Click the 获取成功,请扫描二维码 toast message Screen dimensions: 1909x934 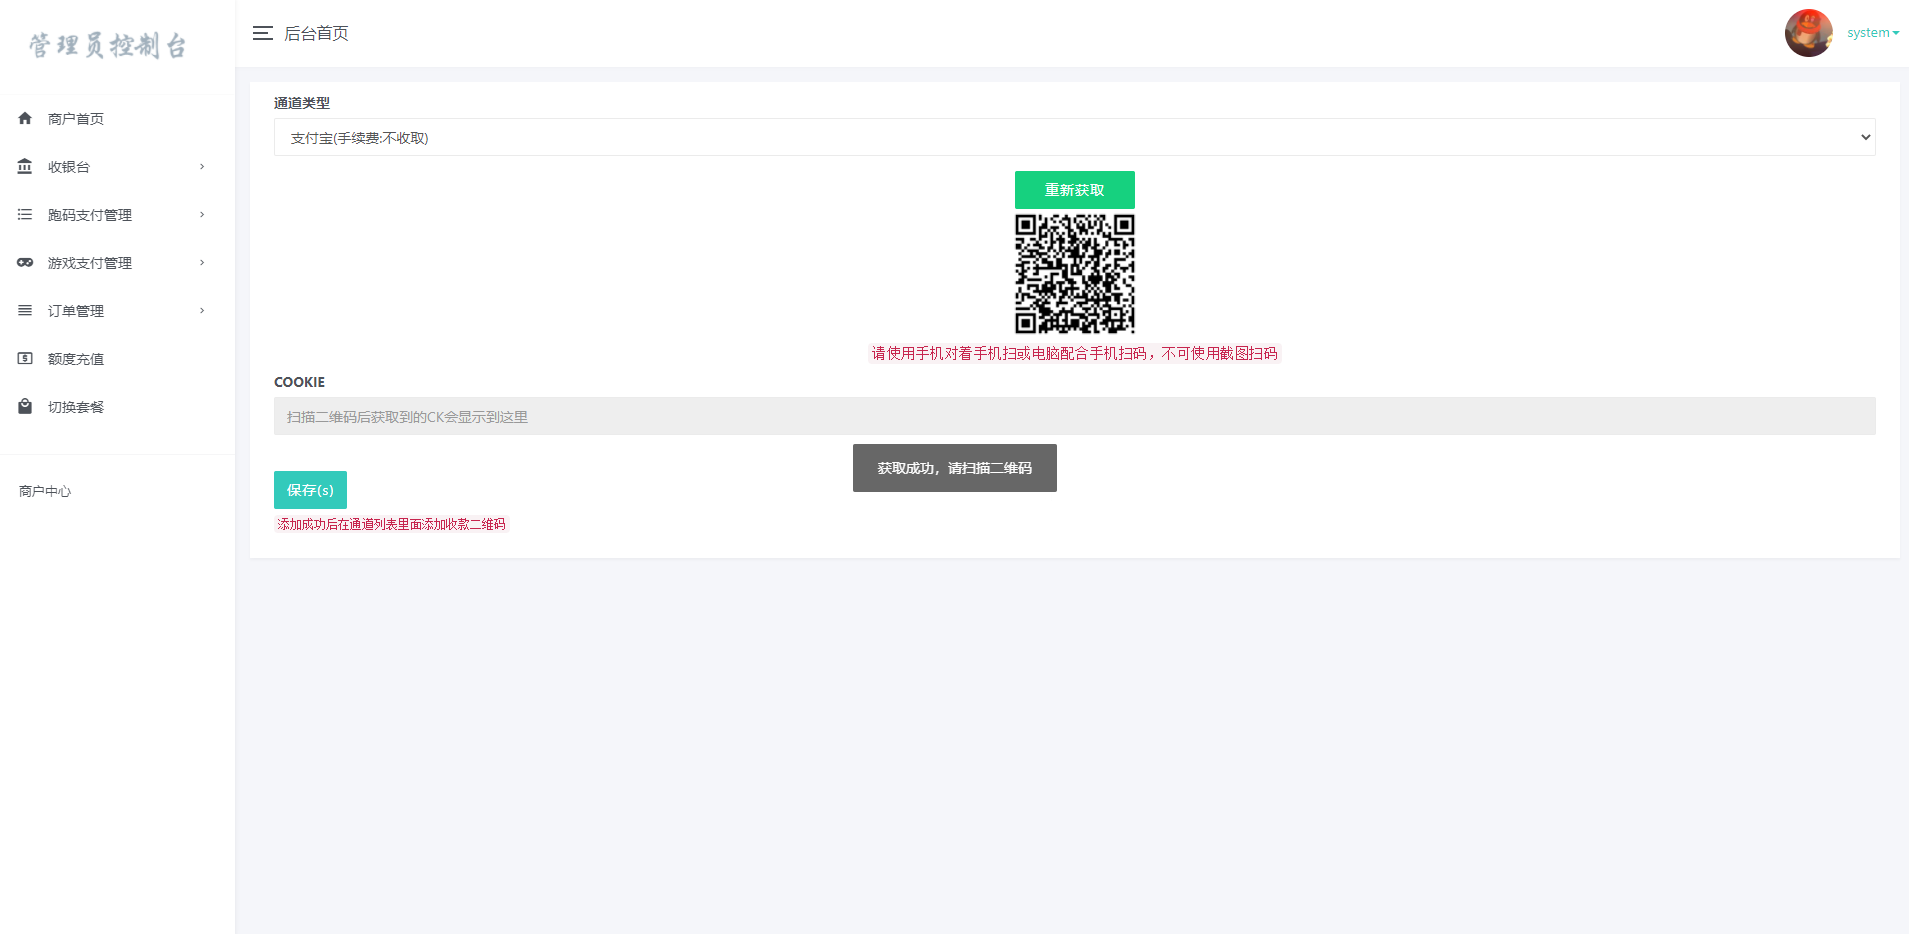click(x=954, y=468)
